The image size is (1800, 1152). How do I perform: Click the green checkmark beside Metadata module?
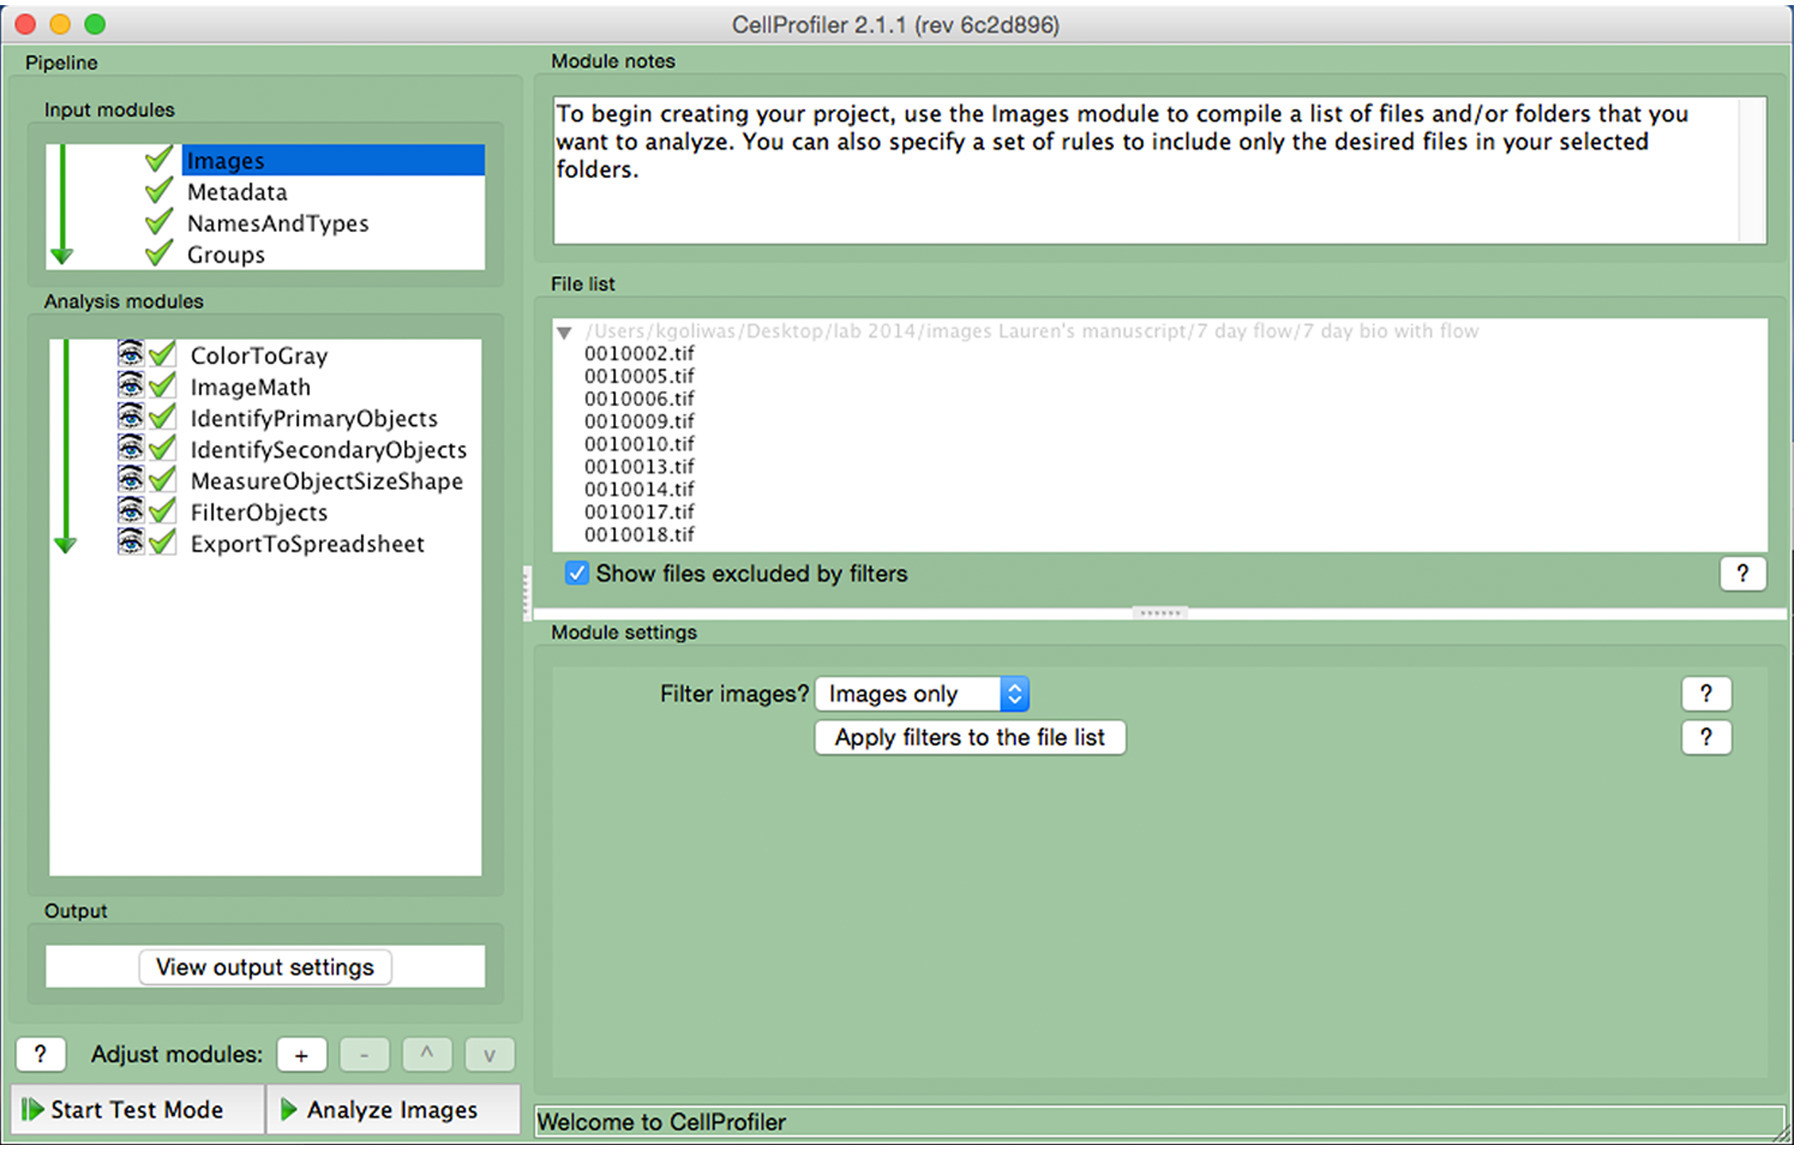(x=159, y=190)
